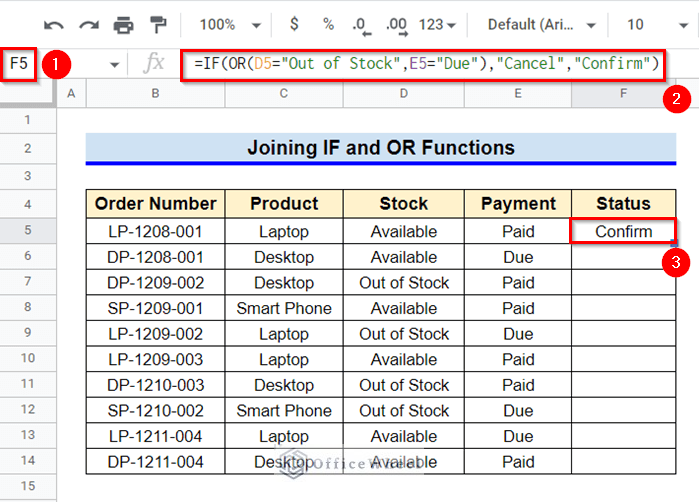This screenshot has height=502, width=699.
Task: Select row 10 header
Action: tap(28, 358)
